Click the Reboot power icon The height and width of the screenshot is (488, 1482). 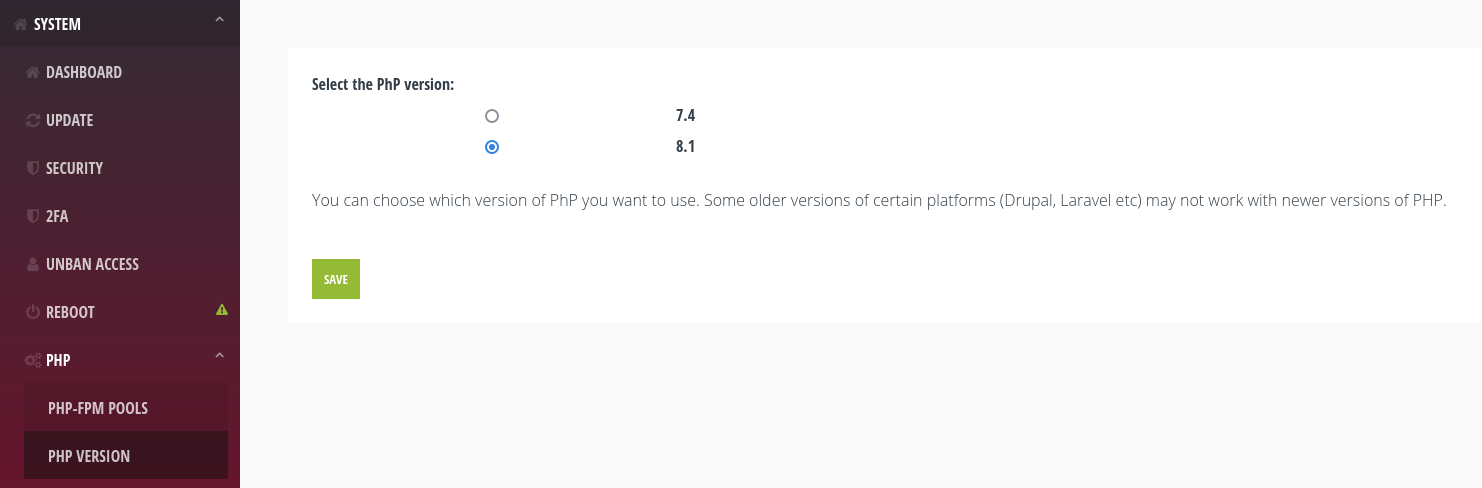click(x=32, y=312)
